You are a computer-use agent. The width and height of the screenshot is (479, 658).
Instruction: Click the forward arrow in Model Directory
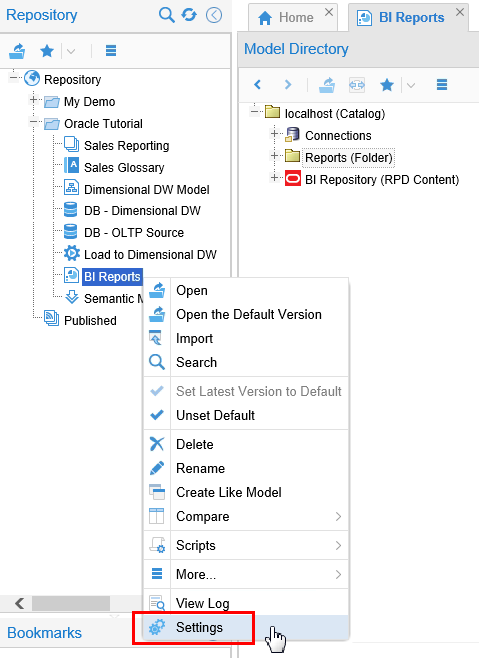(288, 85)
